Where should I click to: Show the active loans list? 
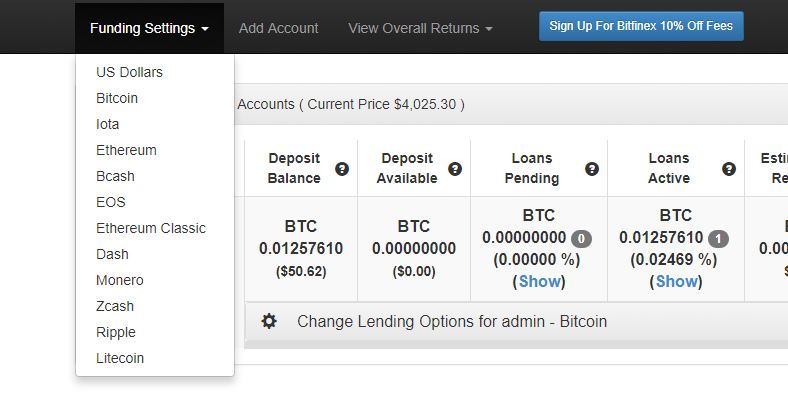click(676, 281)
